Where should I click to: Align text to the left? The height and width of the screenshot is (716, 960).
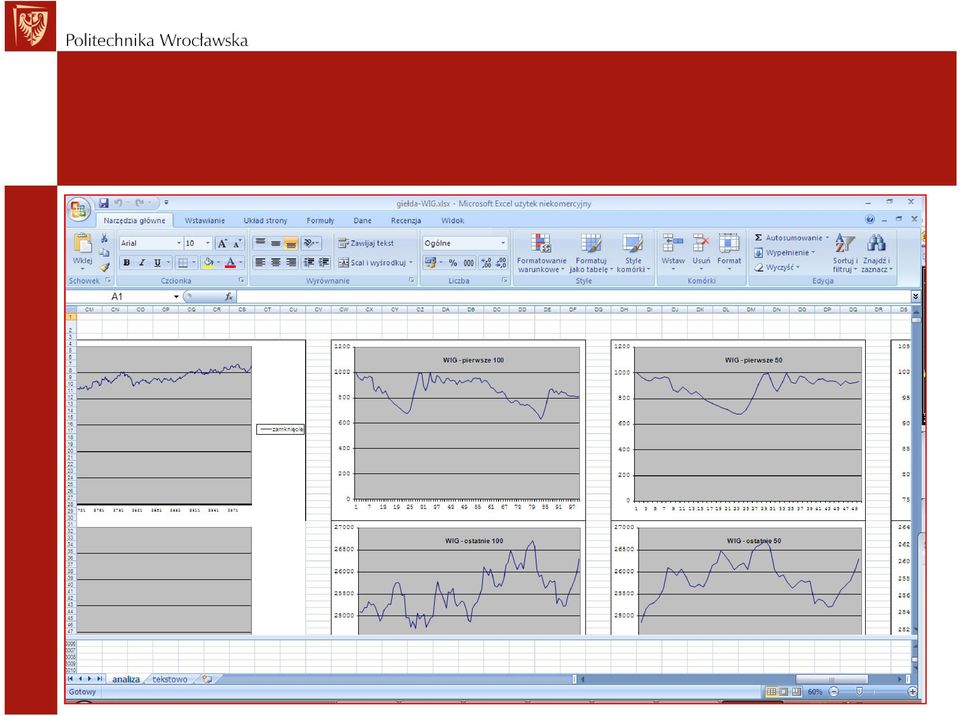click(x=260, y=263)
